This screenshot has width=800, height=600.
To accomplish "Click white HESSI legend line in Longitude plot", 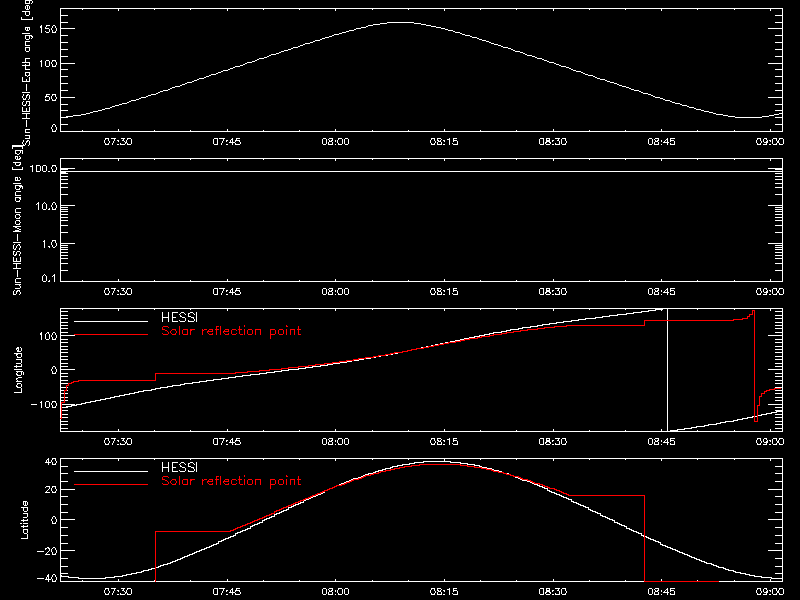I will tap(111, 321).
